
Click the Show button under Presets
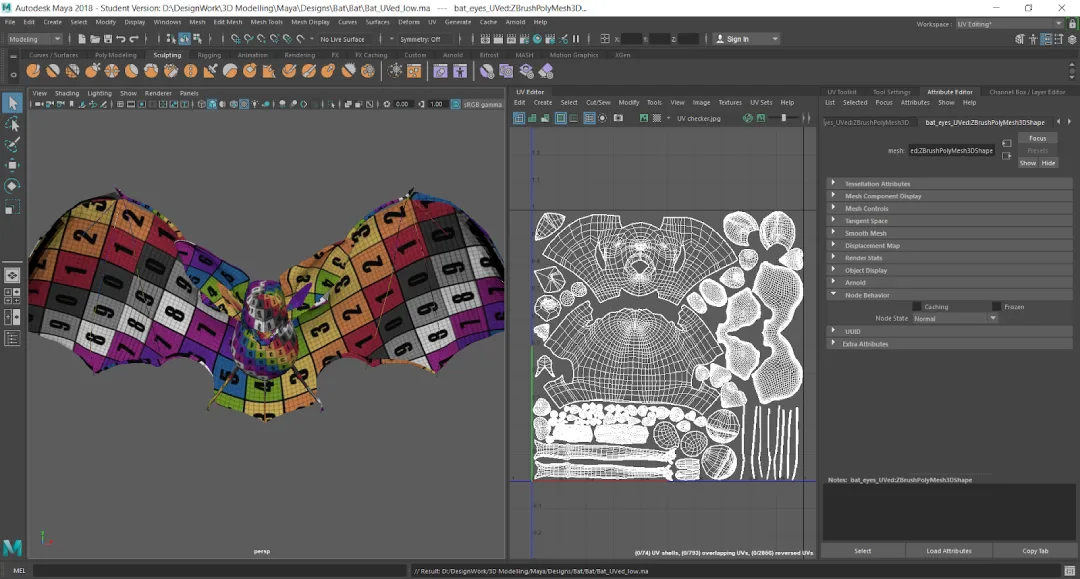[1028, 163]
